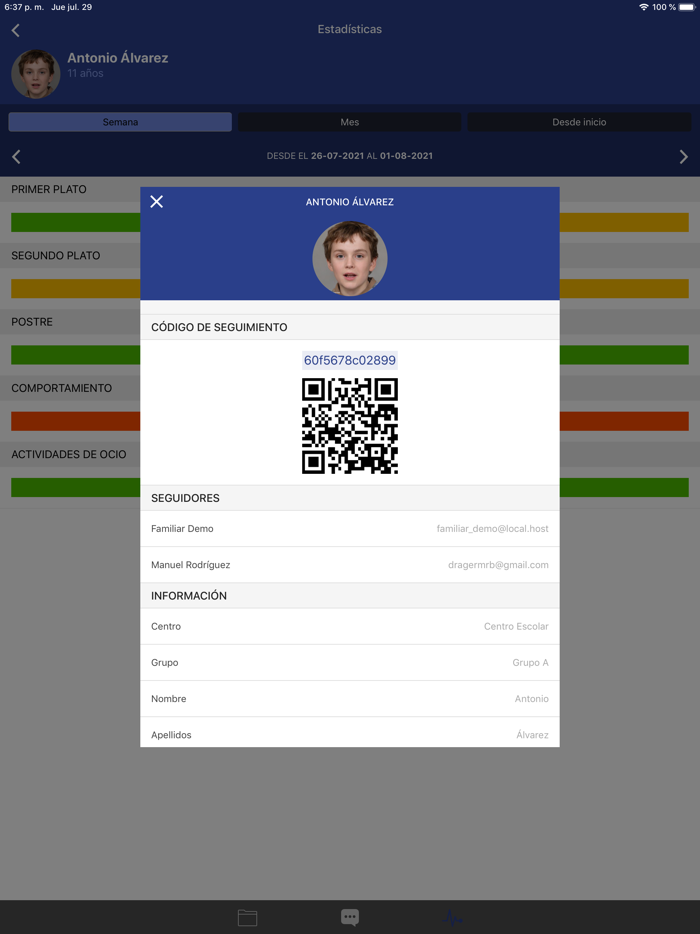The width and height of the screenshot is (700, 934).
Task: Click the Centro Escolar value
Action: coord(516,627)
